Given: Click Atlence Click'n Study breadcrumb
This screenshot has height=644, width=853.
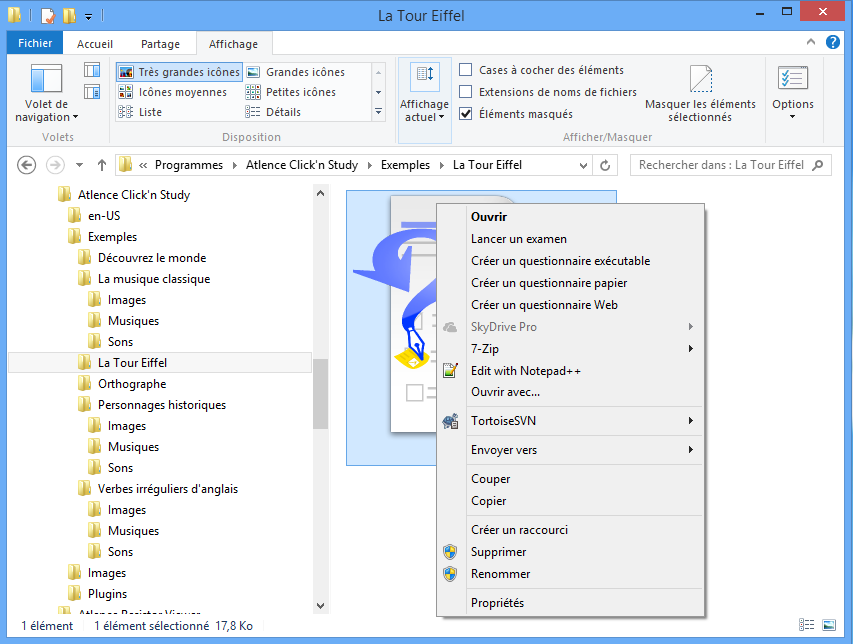Looking at the screenshot, I should point(302,165).
